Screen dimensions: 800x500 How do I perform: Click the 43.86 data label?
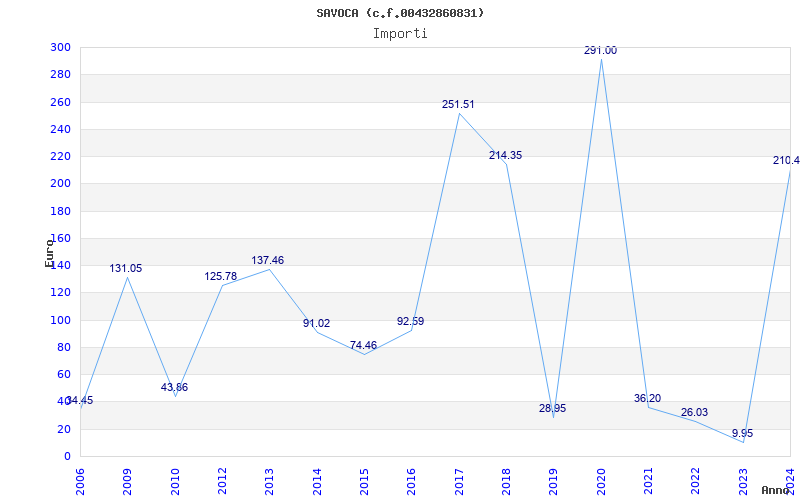tap(174, 387)
